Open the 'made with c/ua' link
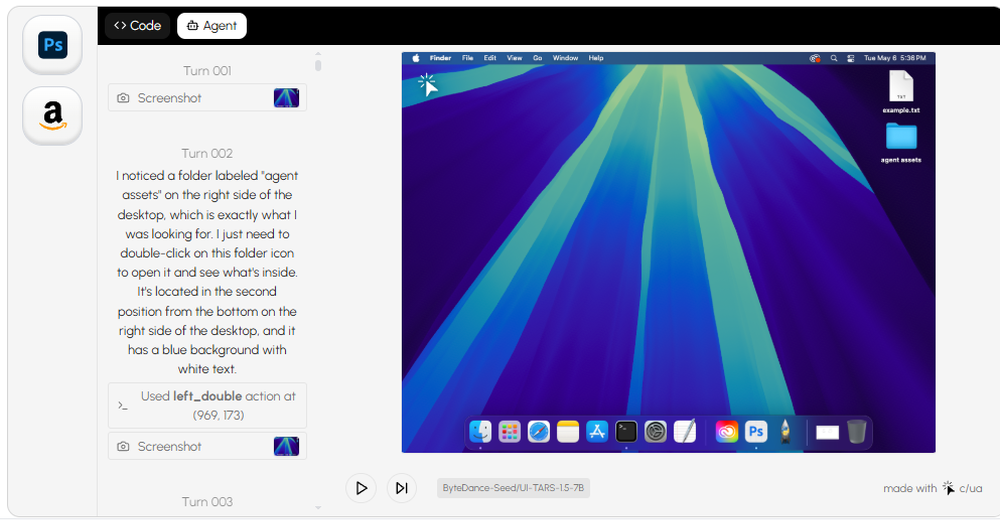 tap(932, 488)
